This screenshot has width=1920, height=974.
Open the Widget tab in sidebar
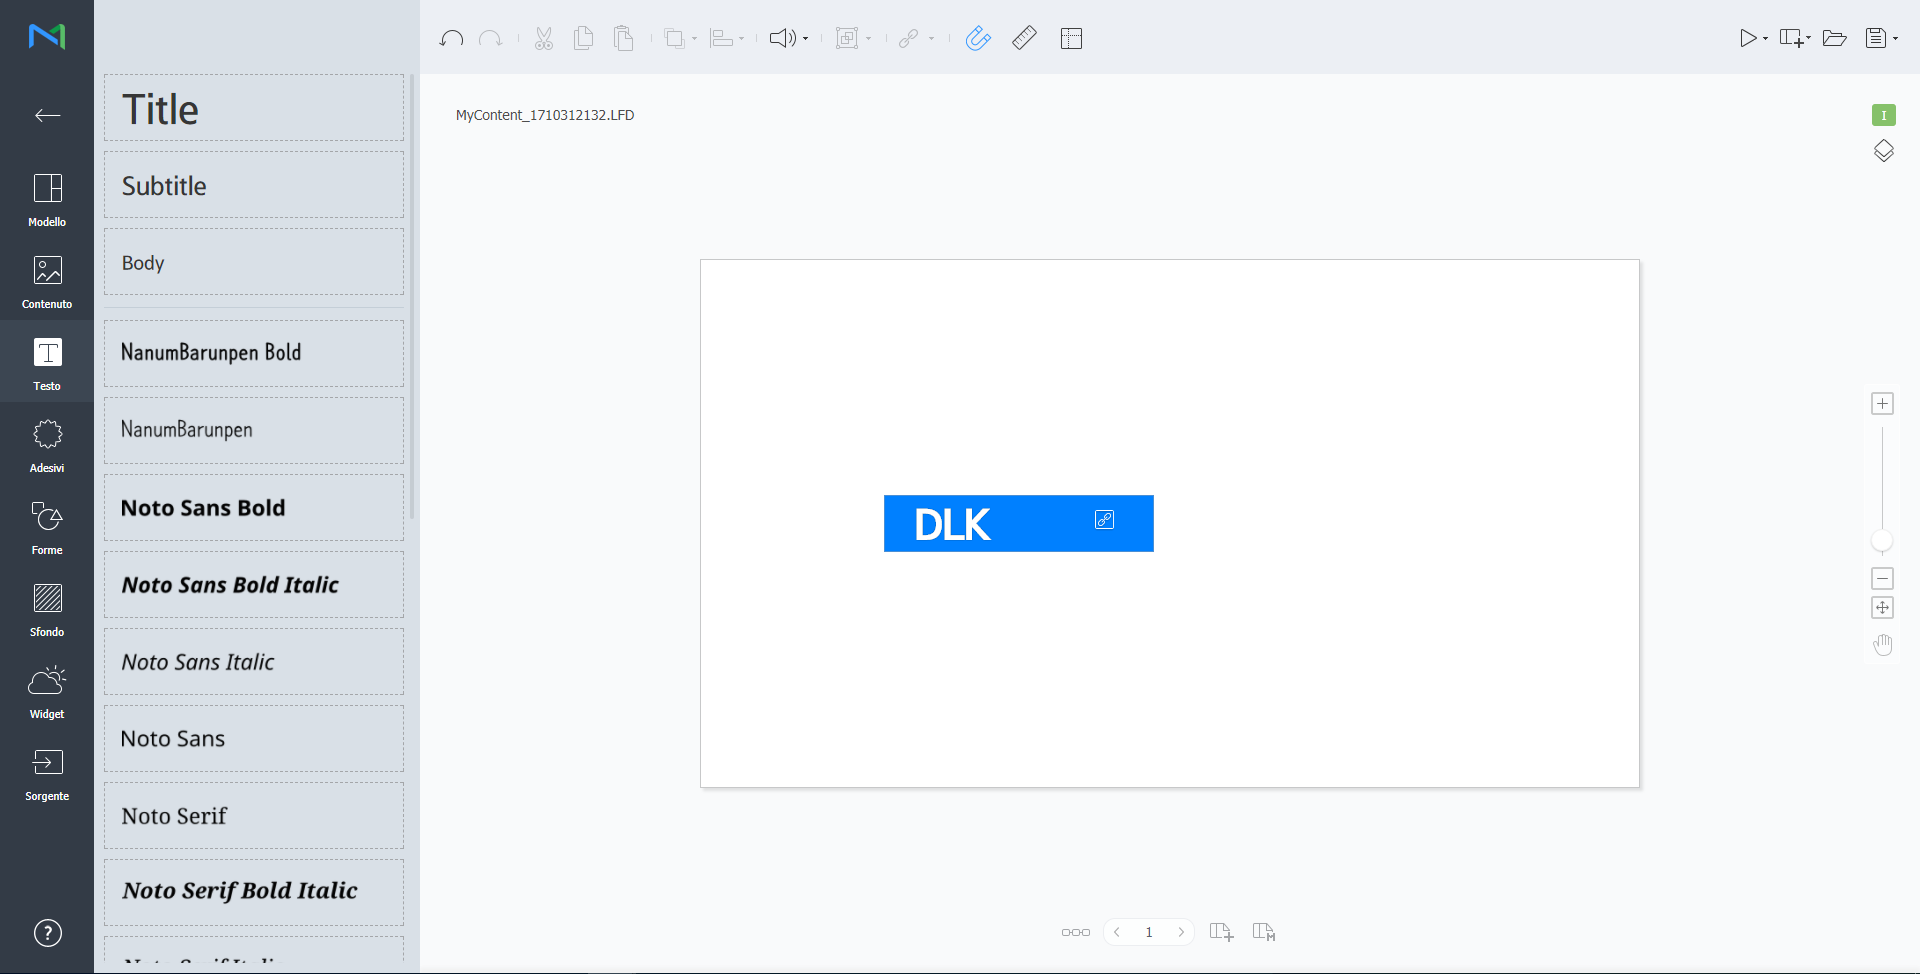coord(47,692)
